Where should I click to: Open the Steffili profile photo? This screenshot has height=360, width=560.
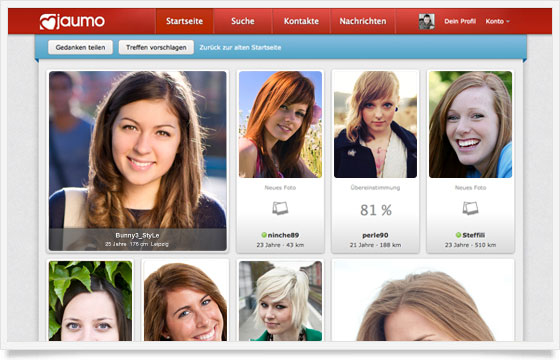coord(470,124)
